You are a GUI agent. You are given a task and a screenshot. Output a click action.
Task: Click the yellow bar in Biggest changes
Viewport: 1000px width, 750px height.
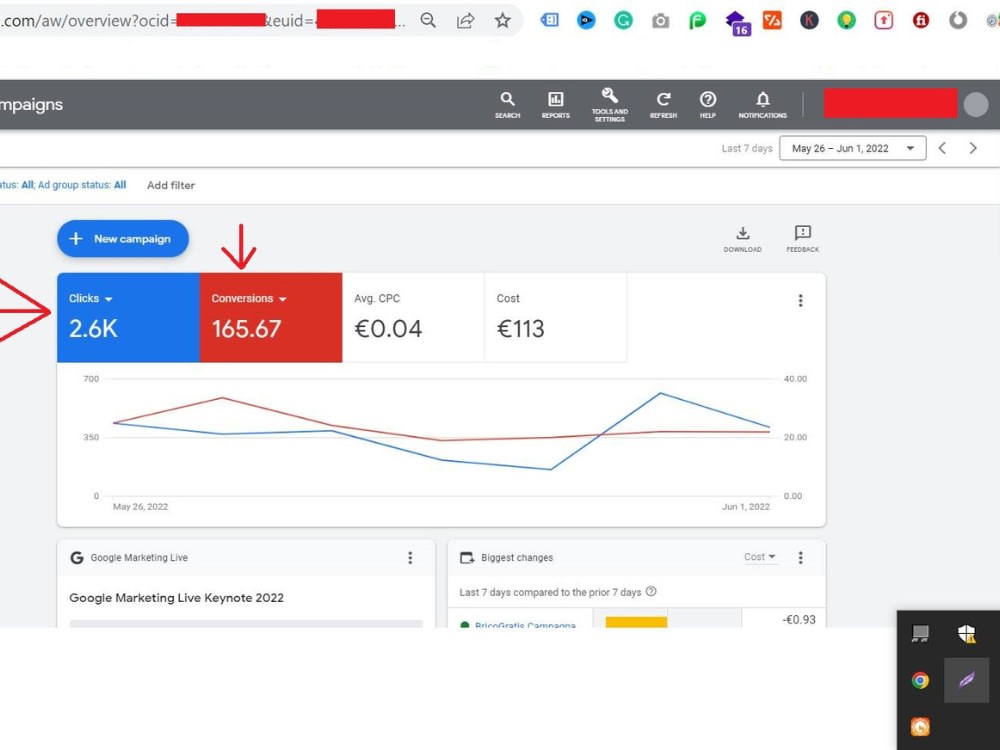pyautogui.click(x=636, y=622)
